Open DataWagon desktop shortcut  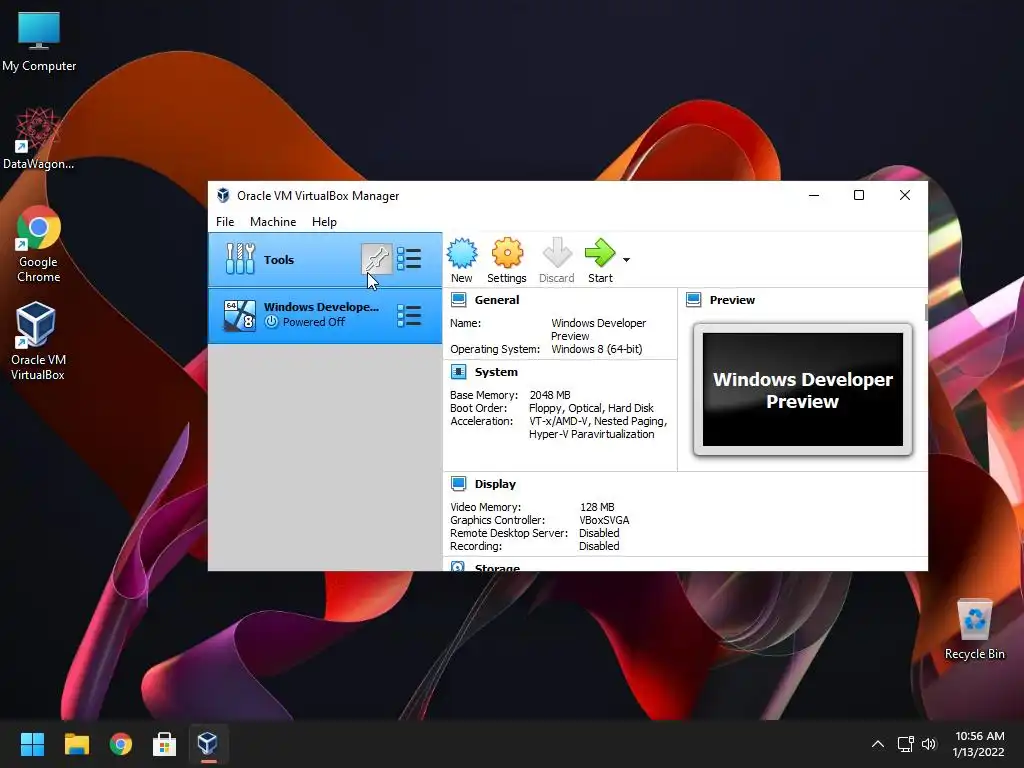[x=39, y=138]
